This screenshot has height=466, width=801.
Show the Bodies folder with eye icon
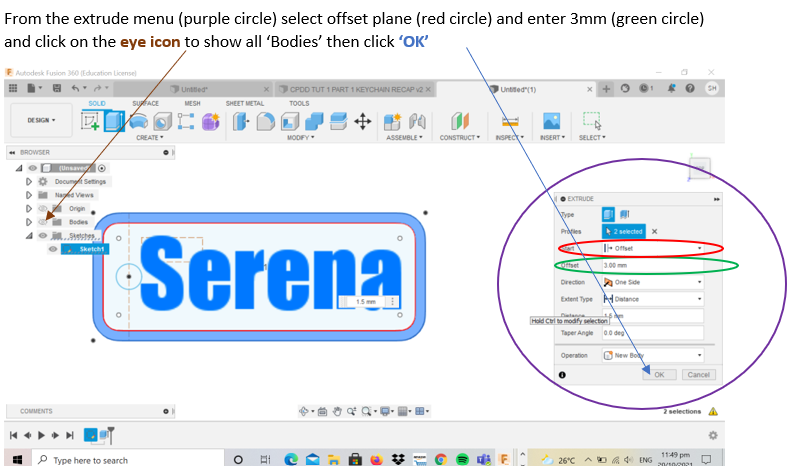pos(43,222)
